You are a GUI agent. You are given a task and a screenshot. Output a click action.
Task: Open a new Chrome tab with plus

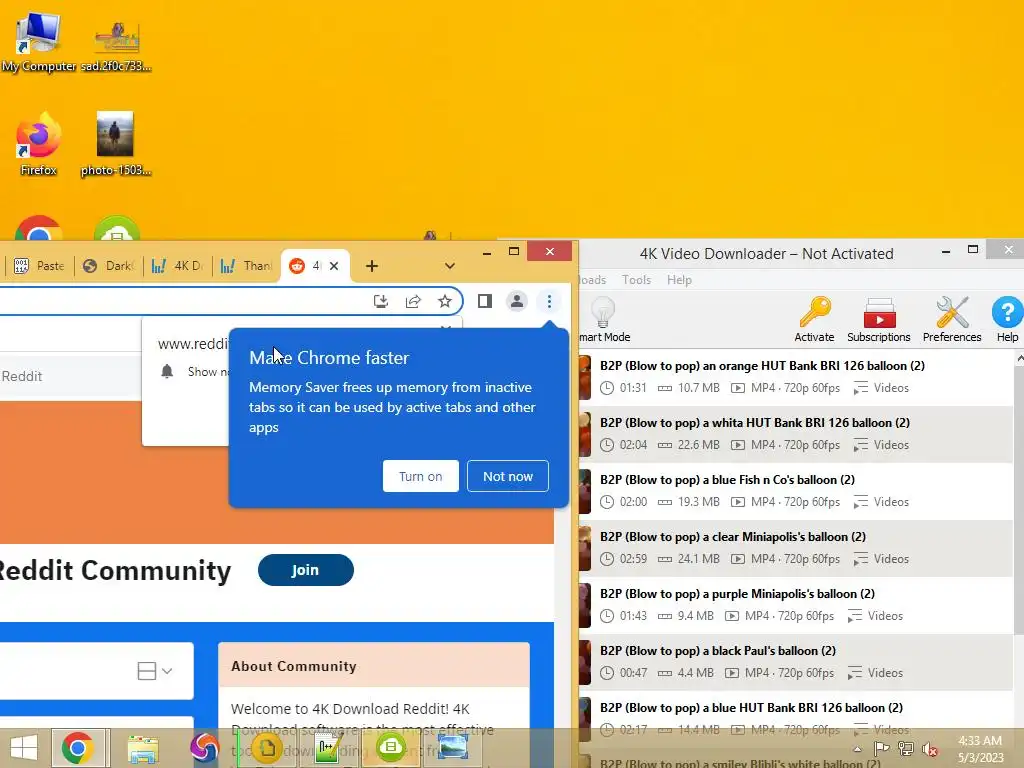(372, 266)
